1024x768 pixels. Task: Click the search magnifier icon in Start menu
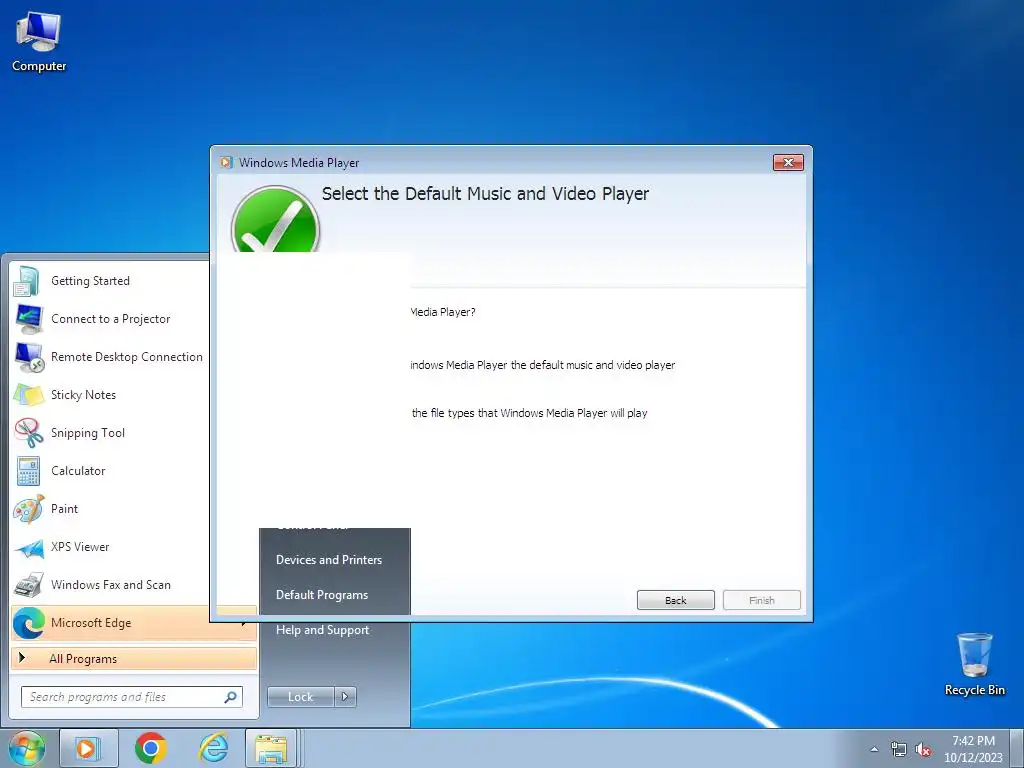tap(230, 697)
